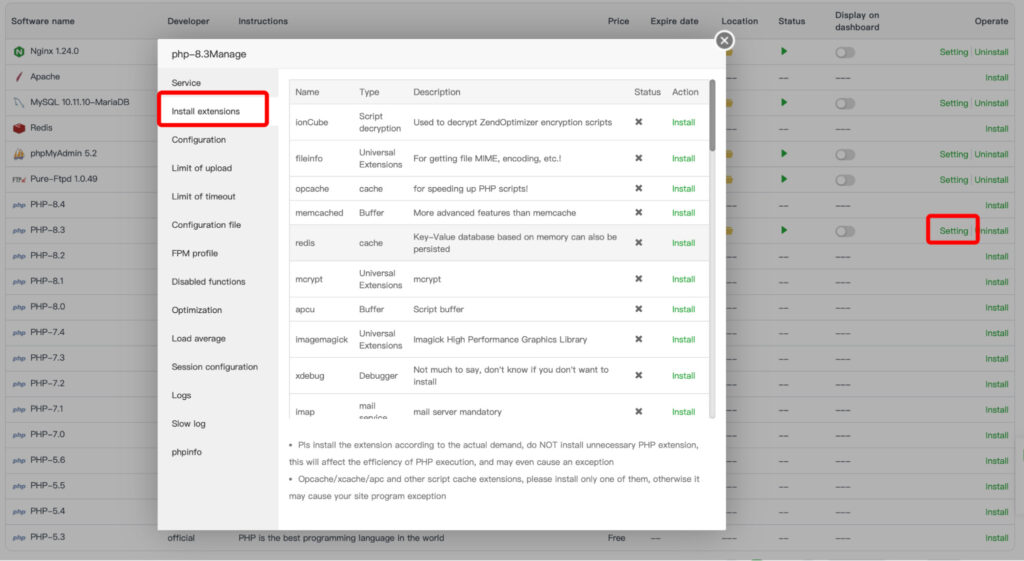
Task: Install the redis cache extension
Action: tap(683, 243)
